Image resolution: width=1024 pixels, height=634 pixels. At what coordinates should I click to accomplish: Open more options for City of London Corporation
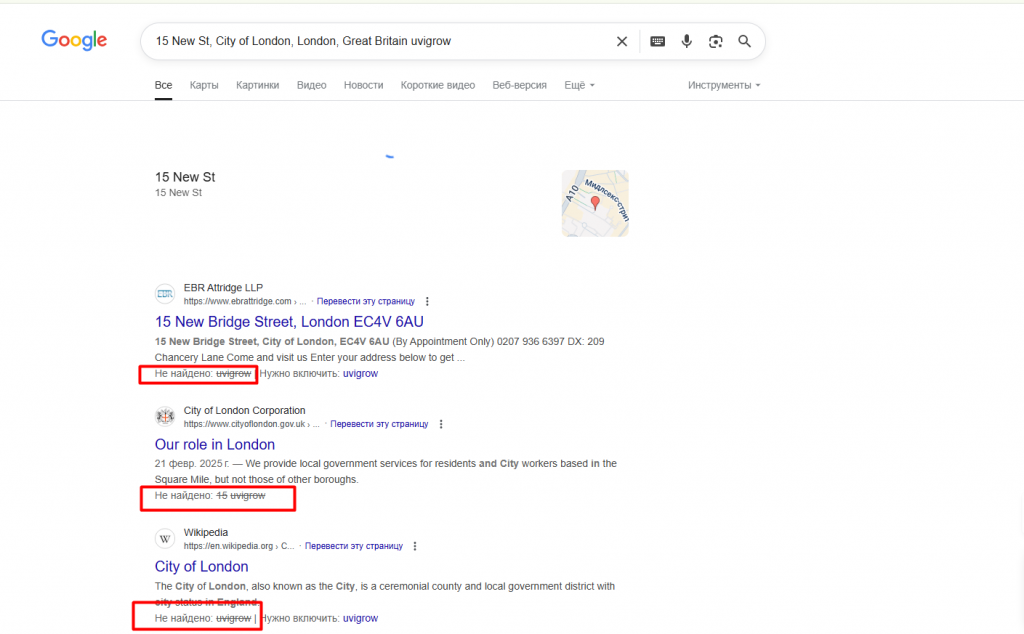coord(441,424)
